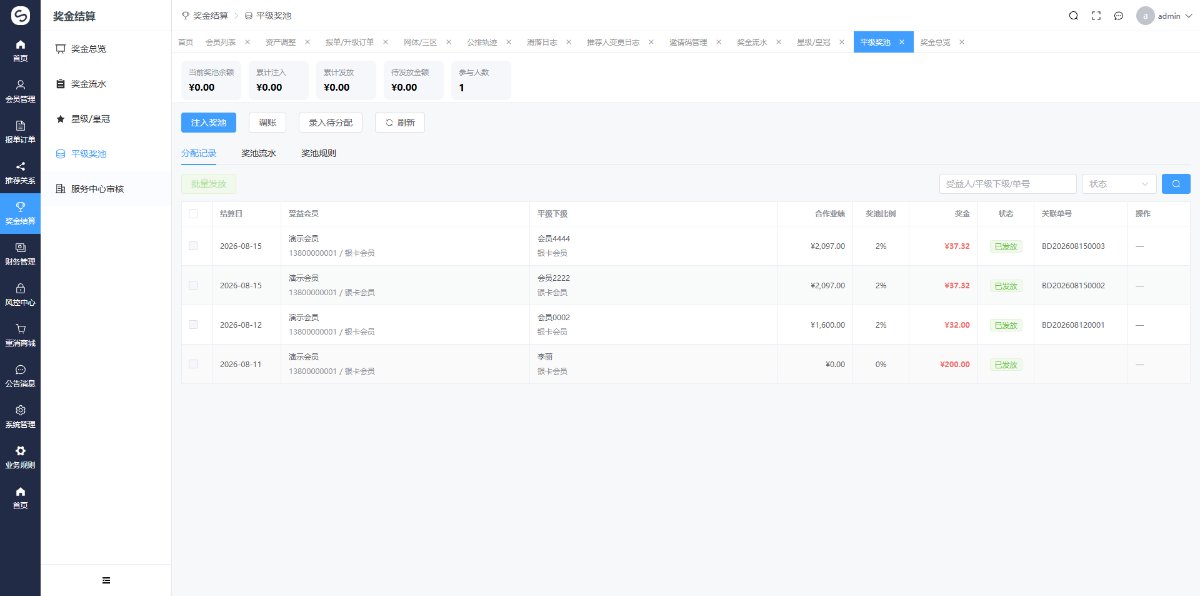Close the 资产调整 page tab
The width and height of the screenshot is (1200, 596).
[x=305, y=42]
